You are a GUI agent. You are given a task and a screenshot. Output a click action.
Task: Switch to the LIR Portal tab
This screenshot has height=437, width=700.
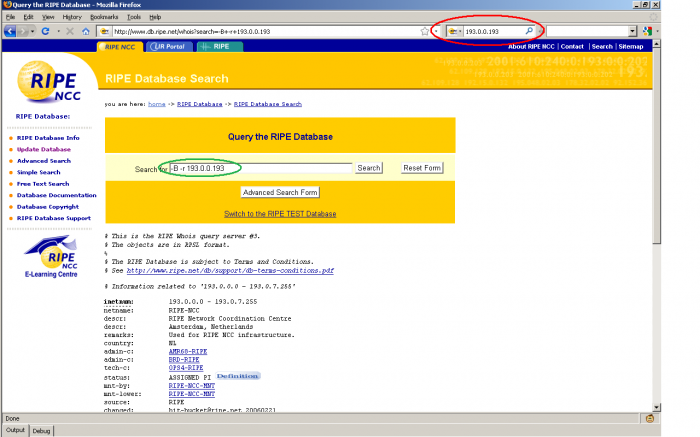click(x=169, y=46)
